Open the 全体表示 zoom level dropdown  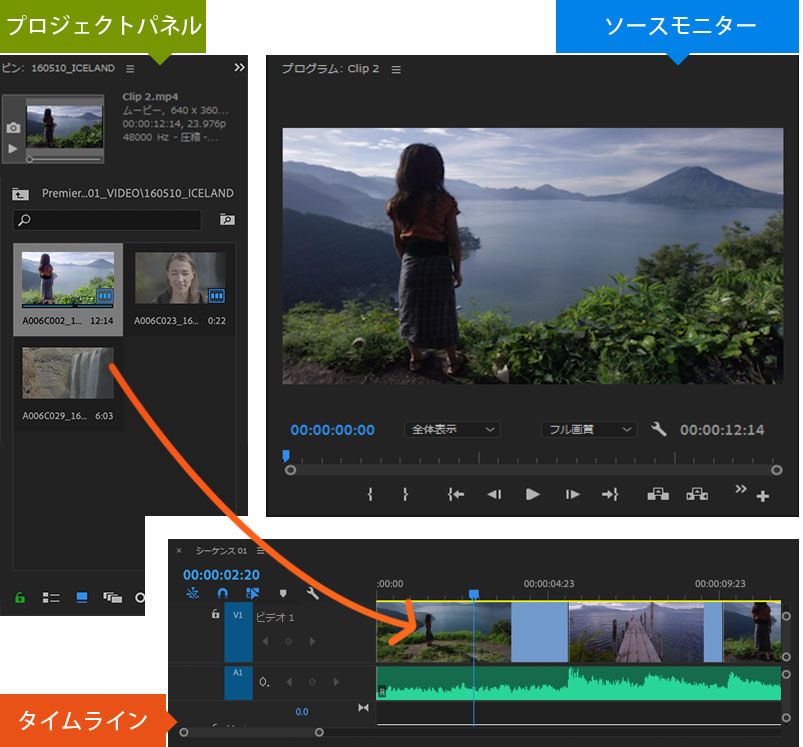[453, 429]
